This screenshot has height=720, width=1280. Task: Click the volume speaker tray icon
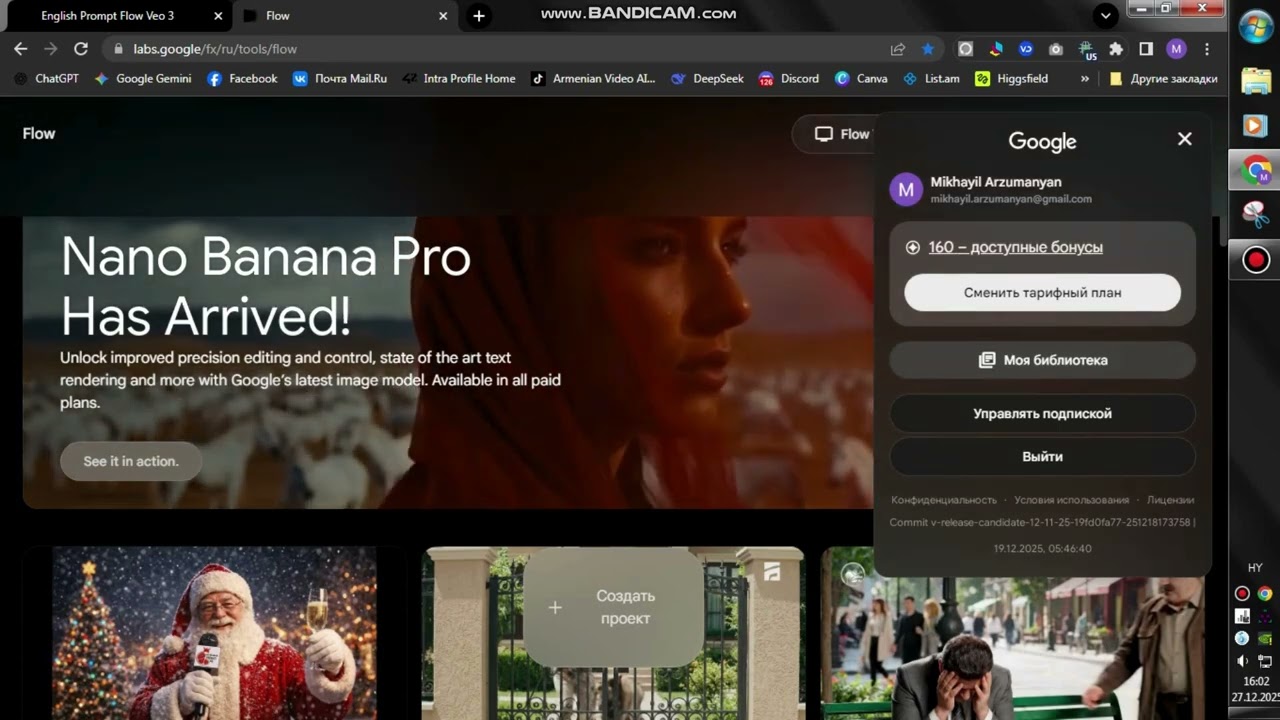tap(1243, 661)
